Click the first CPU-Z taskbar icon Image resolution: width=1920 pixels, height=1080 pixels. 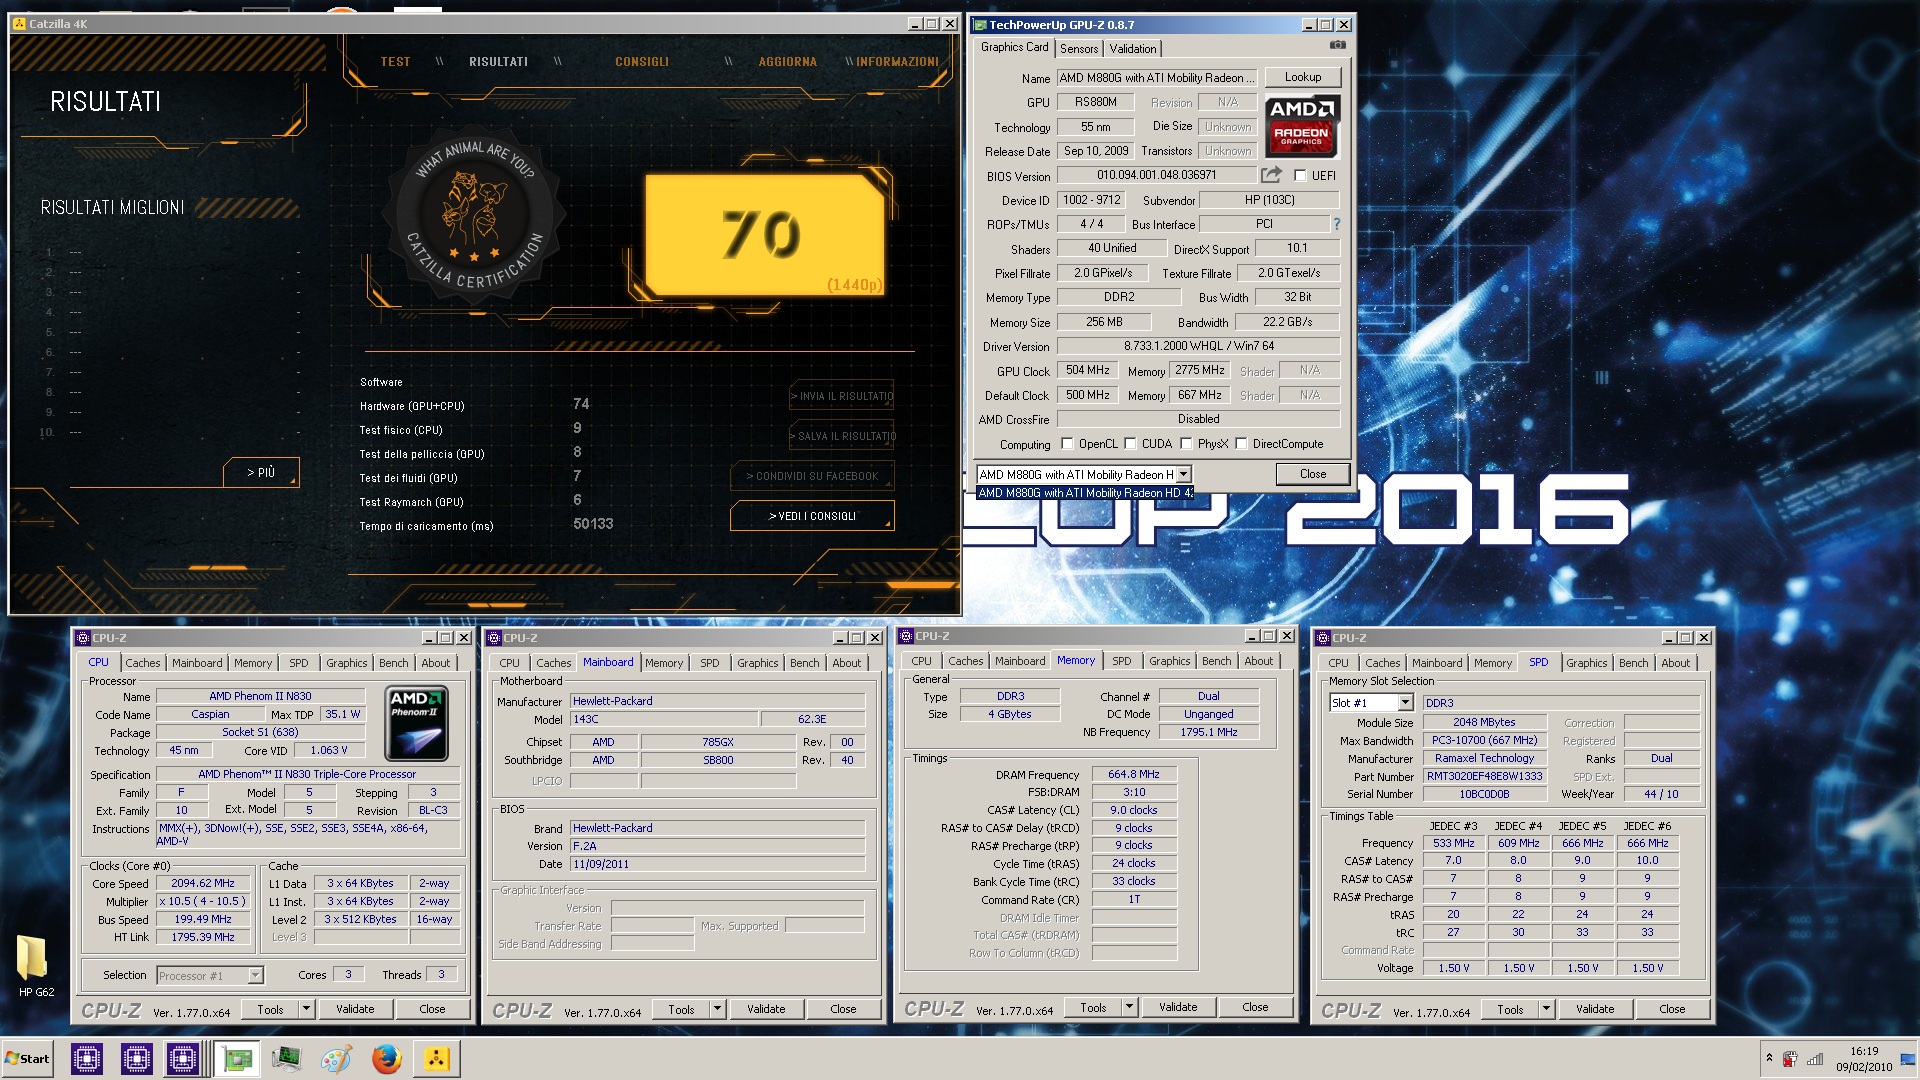tap(87, 1058)
